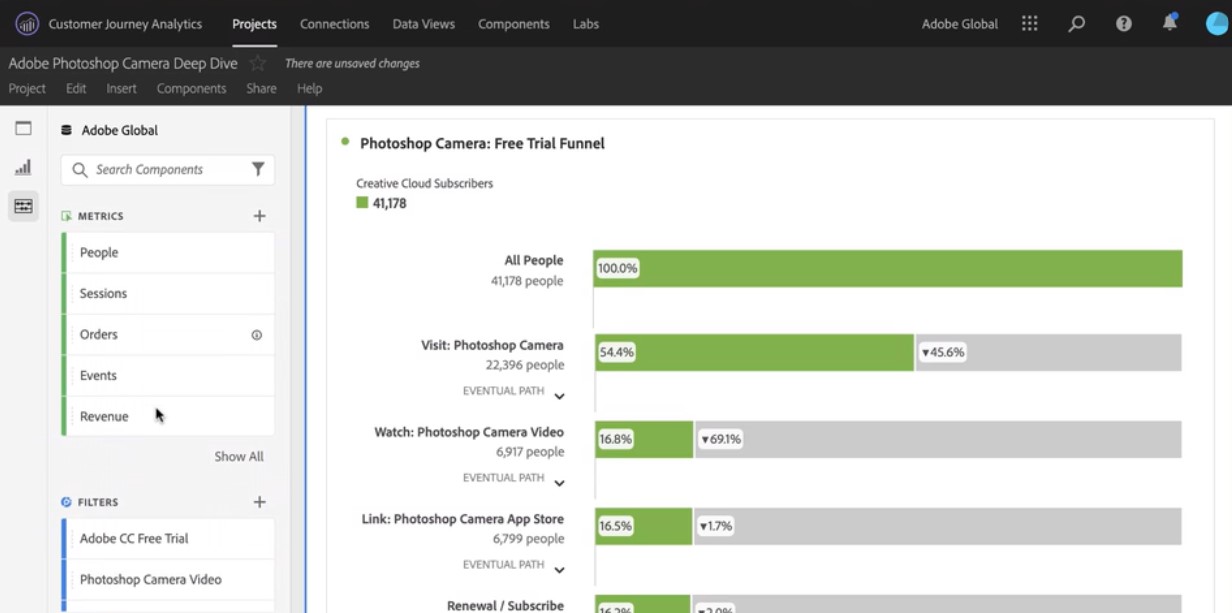Click the filter funnel icon in search box

click(258, 169)
